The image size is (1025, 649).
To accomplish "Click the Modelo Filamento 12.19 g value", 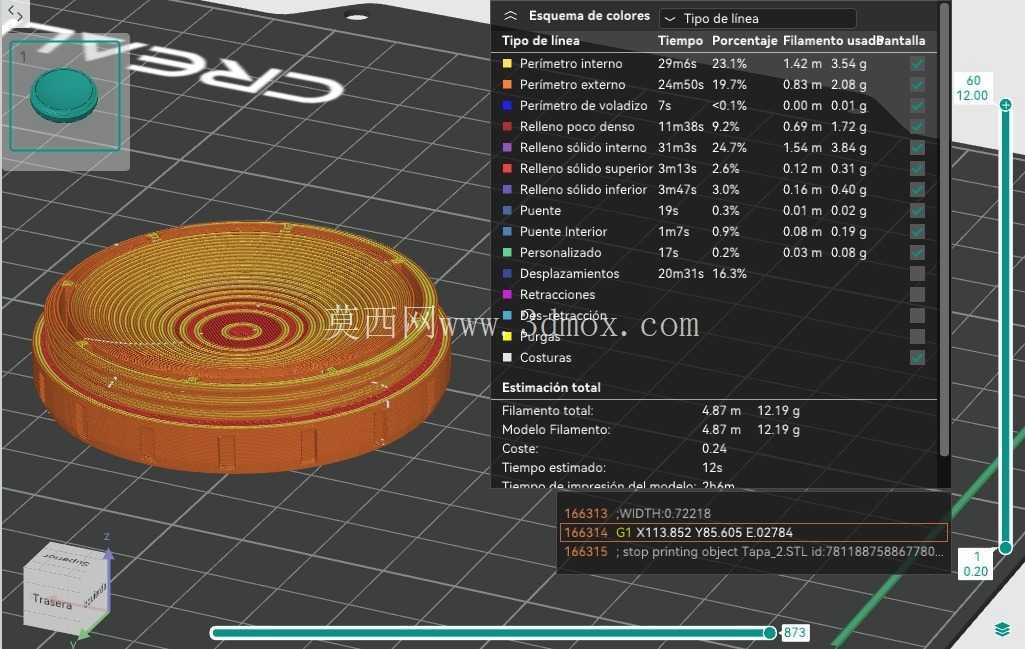I will (778, 429).
